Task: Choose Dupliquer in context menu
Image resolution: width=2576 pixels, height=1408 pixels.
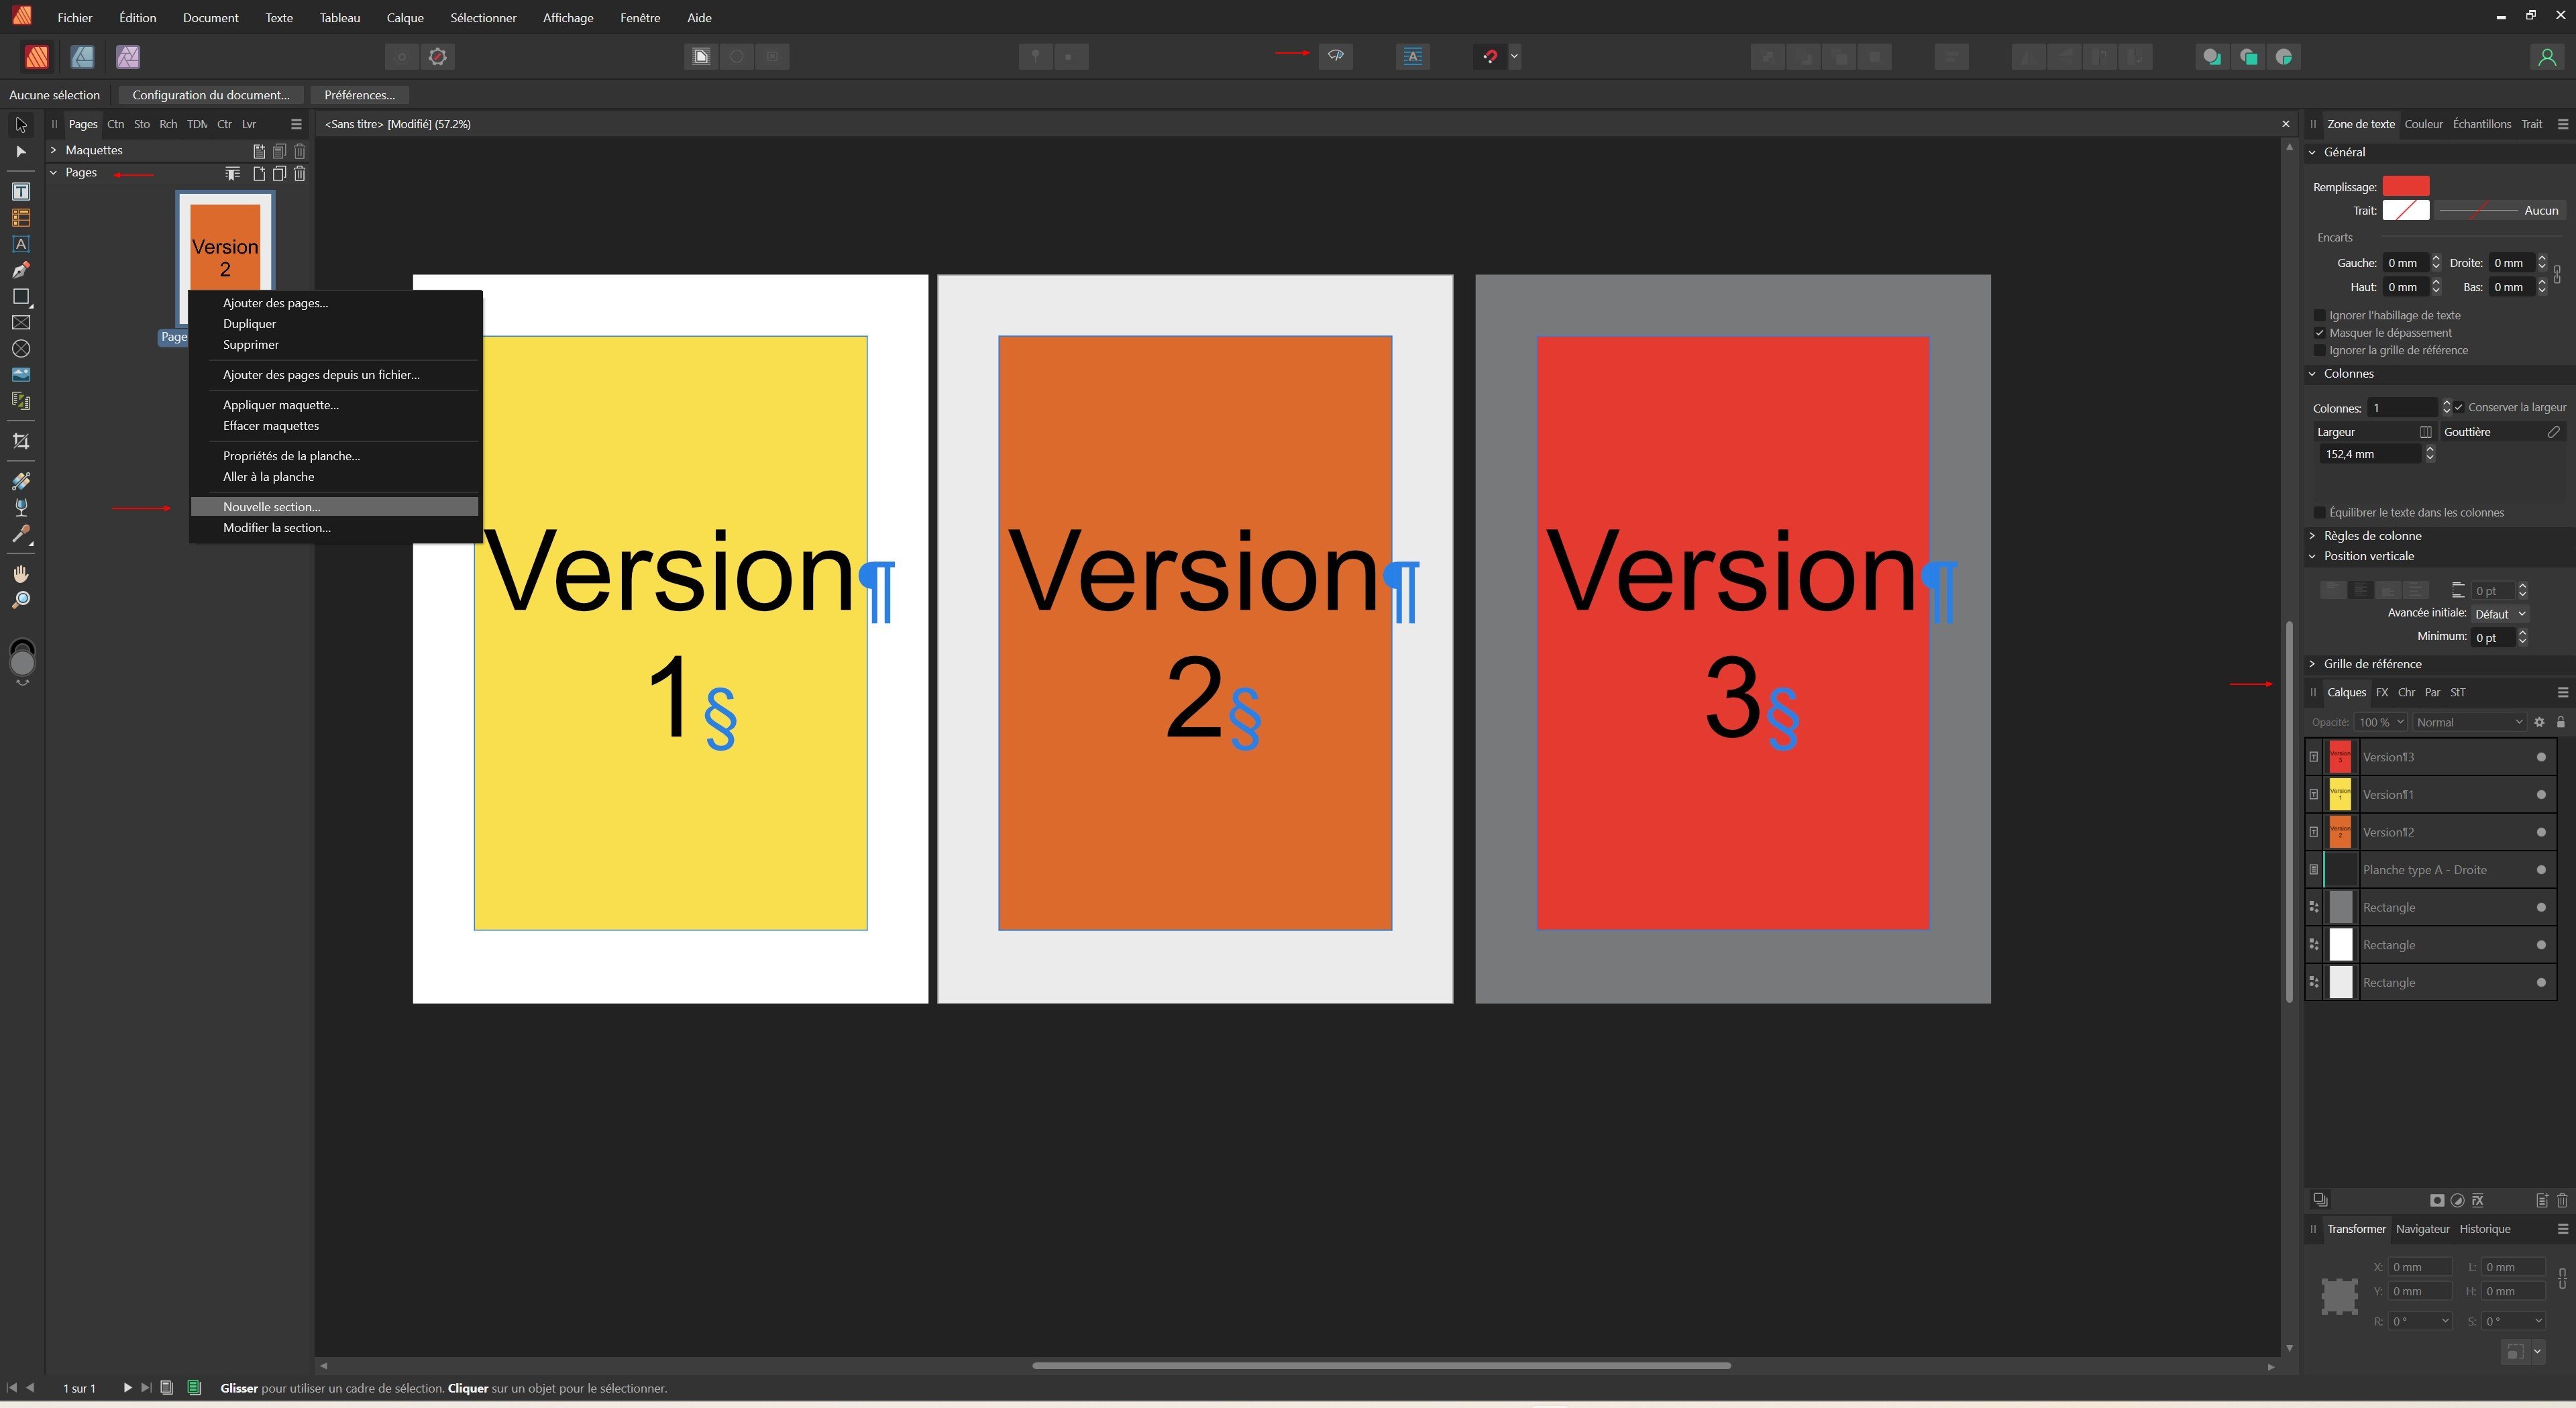Action: click(x=334, y=324)
